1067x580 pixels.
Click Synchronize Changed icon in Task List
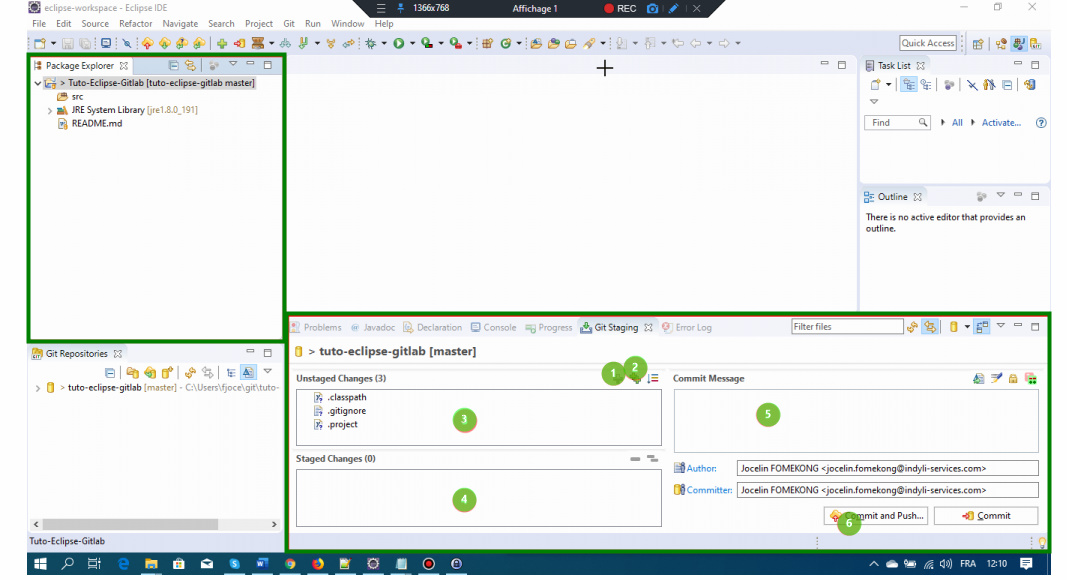tap(1030, 85)
